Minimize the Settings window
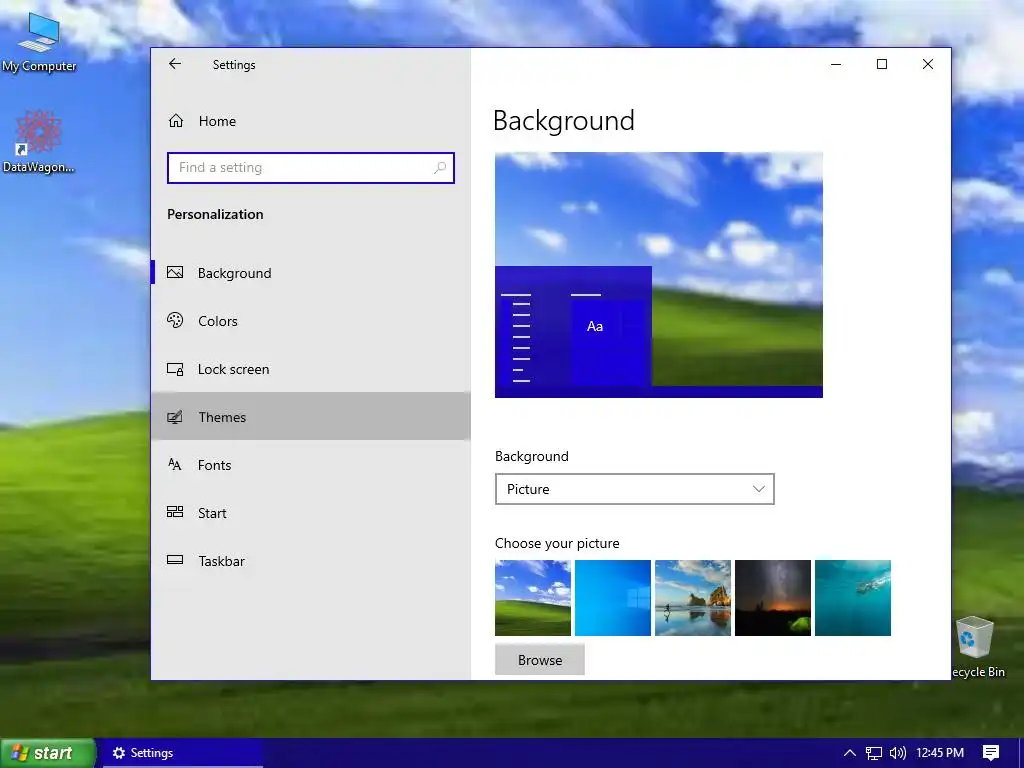The width and height of the screenshot is (1024, 768). pos(836,64)
